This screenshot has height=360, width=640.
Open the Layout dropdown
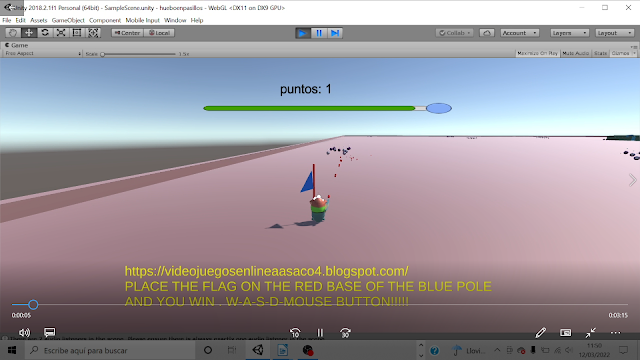pos(614,33)
